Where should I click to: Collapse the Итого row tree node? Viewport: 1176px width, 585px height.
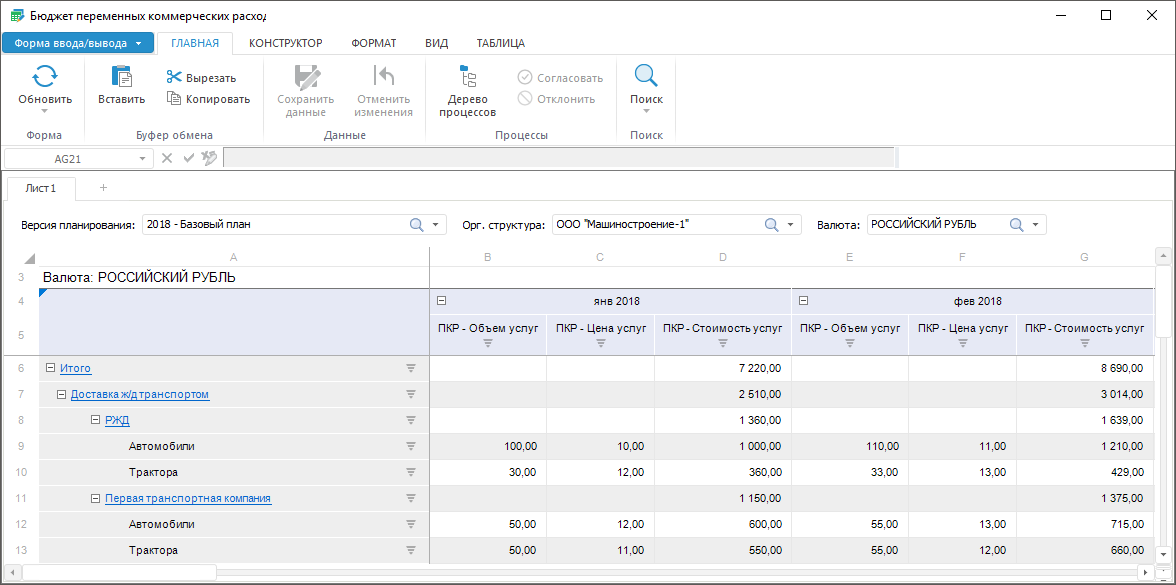coord(50,369)
